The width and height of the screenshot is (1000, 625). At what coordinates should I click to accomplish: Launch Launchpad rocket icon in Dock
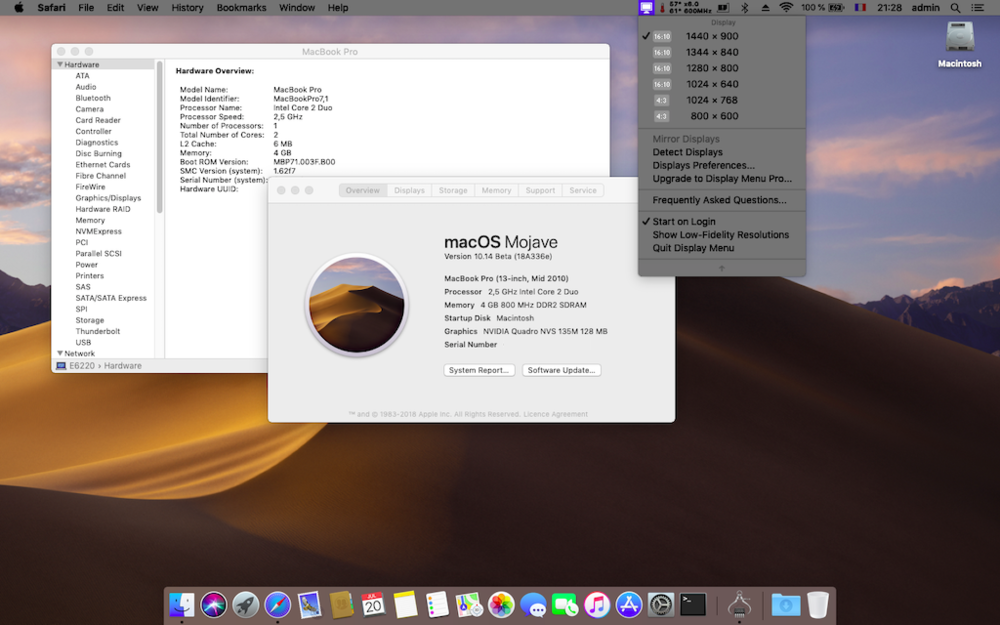(245, 604)
